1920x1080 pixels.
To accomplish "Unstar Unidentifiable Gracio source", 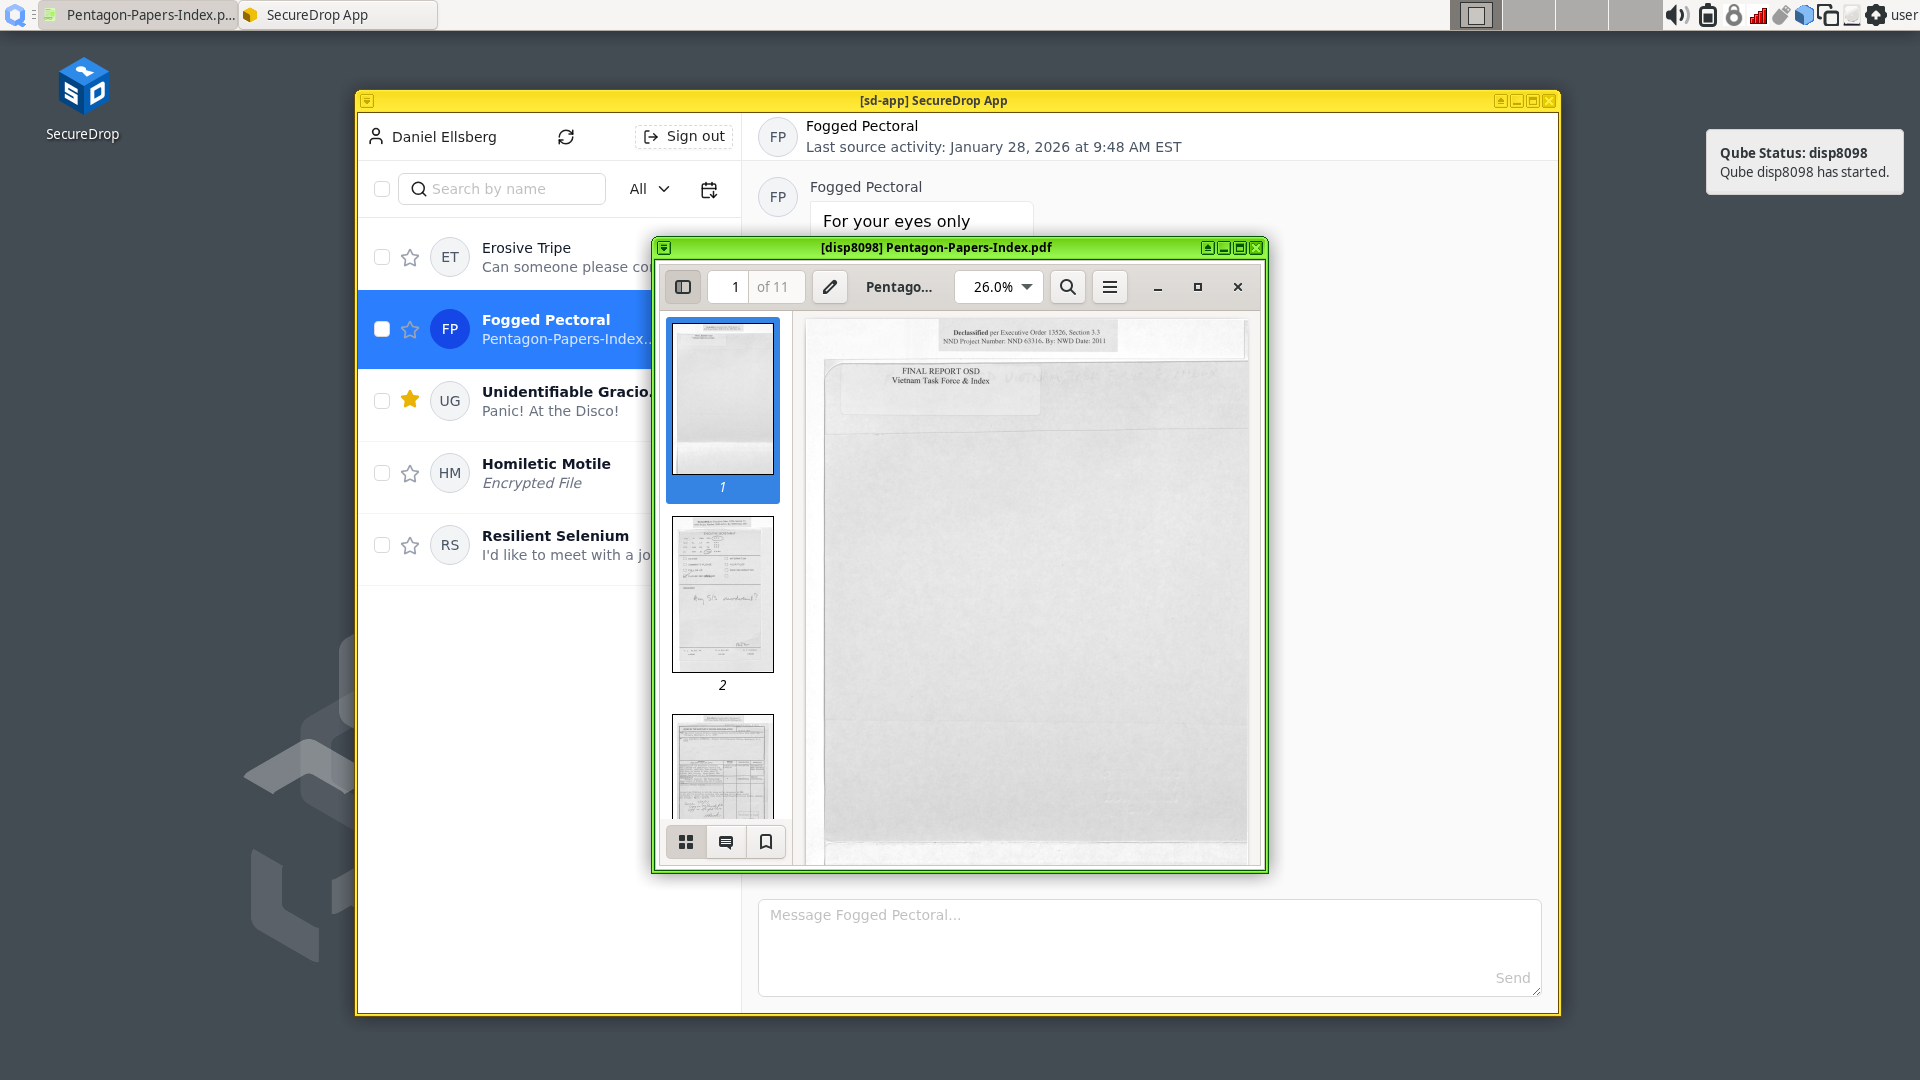I will (410, 400).
